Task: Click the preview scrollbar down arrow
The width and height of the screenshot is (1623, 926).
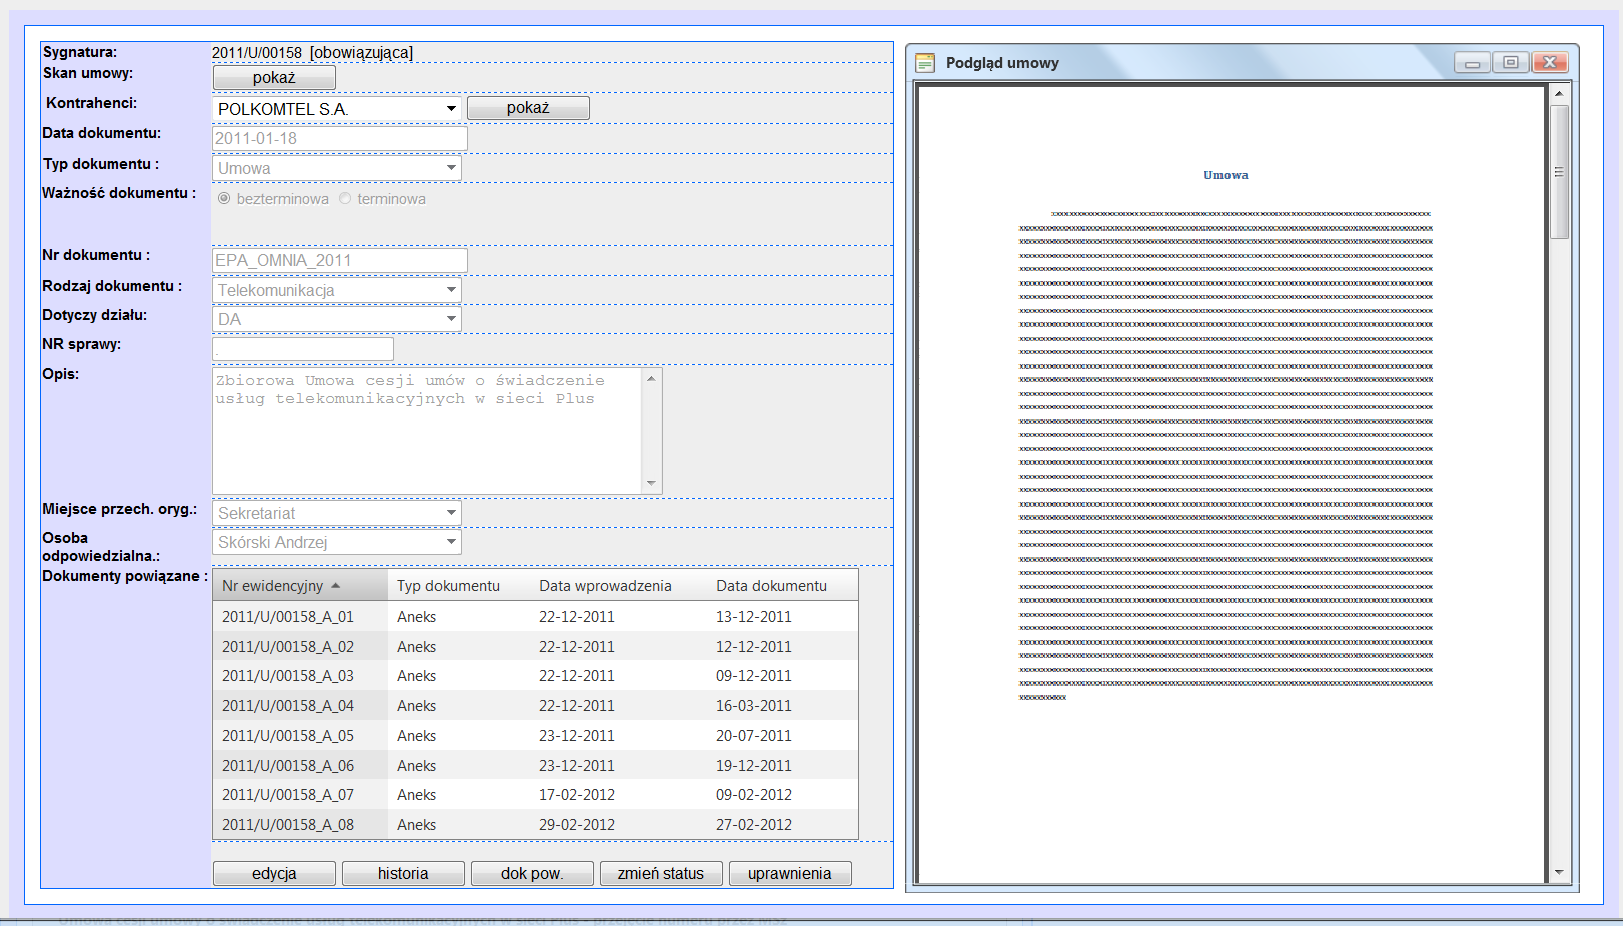Action: pyautogui.click(x=1559, y=873)
